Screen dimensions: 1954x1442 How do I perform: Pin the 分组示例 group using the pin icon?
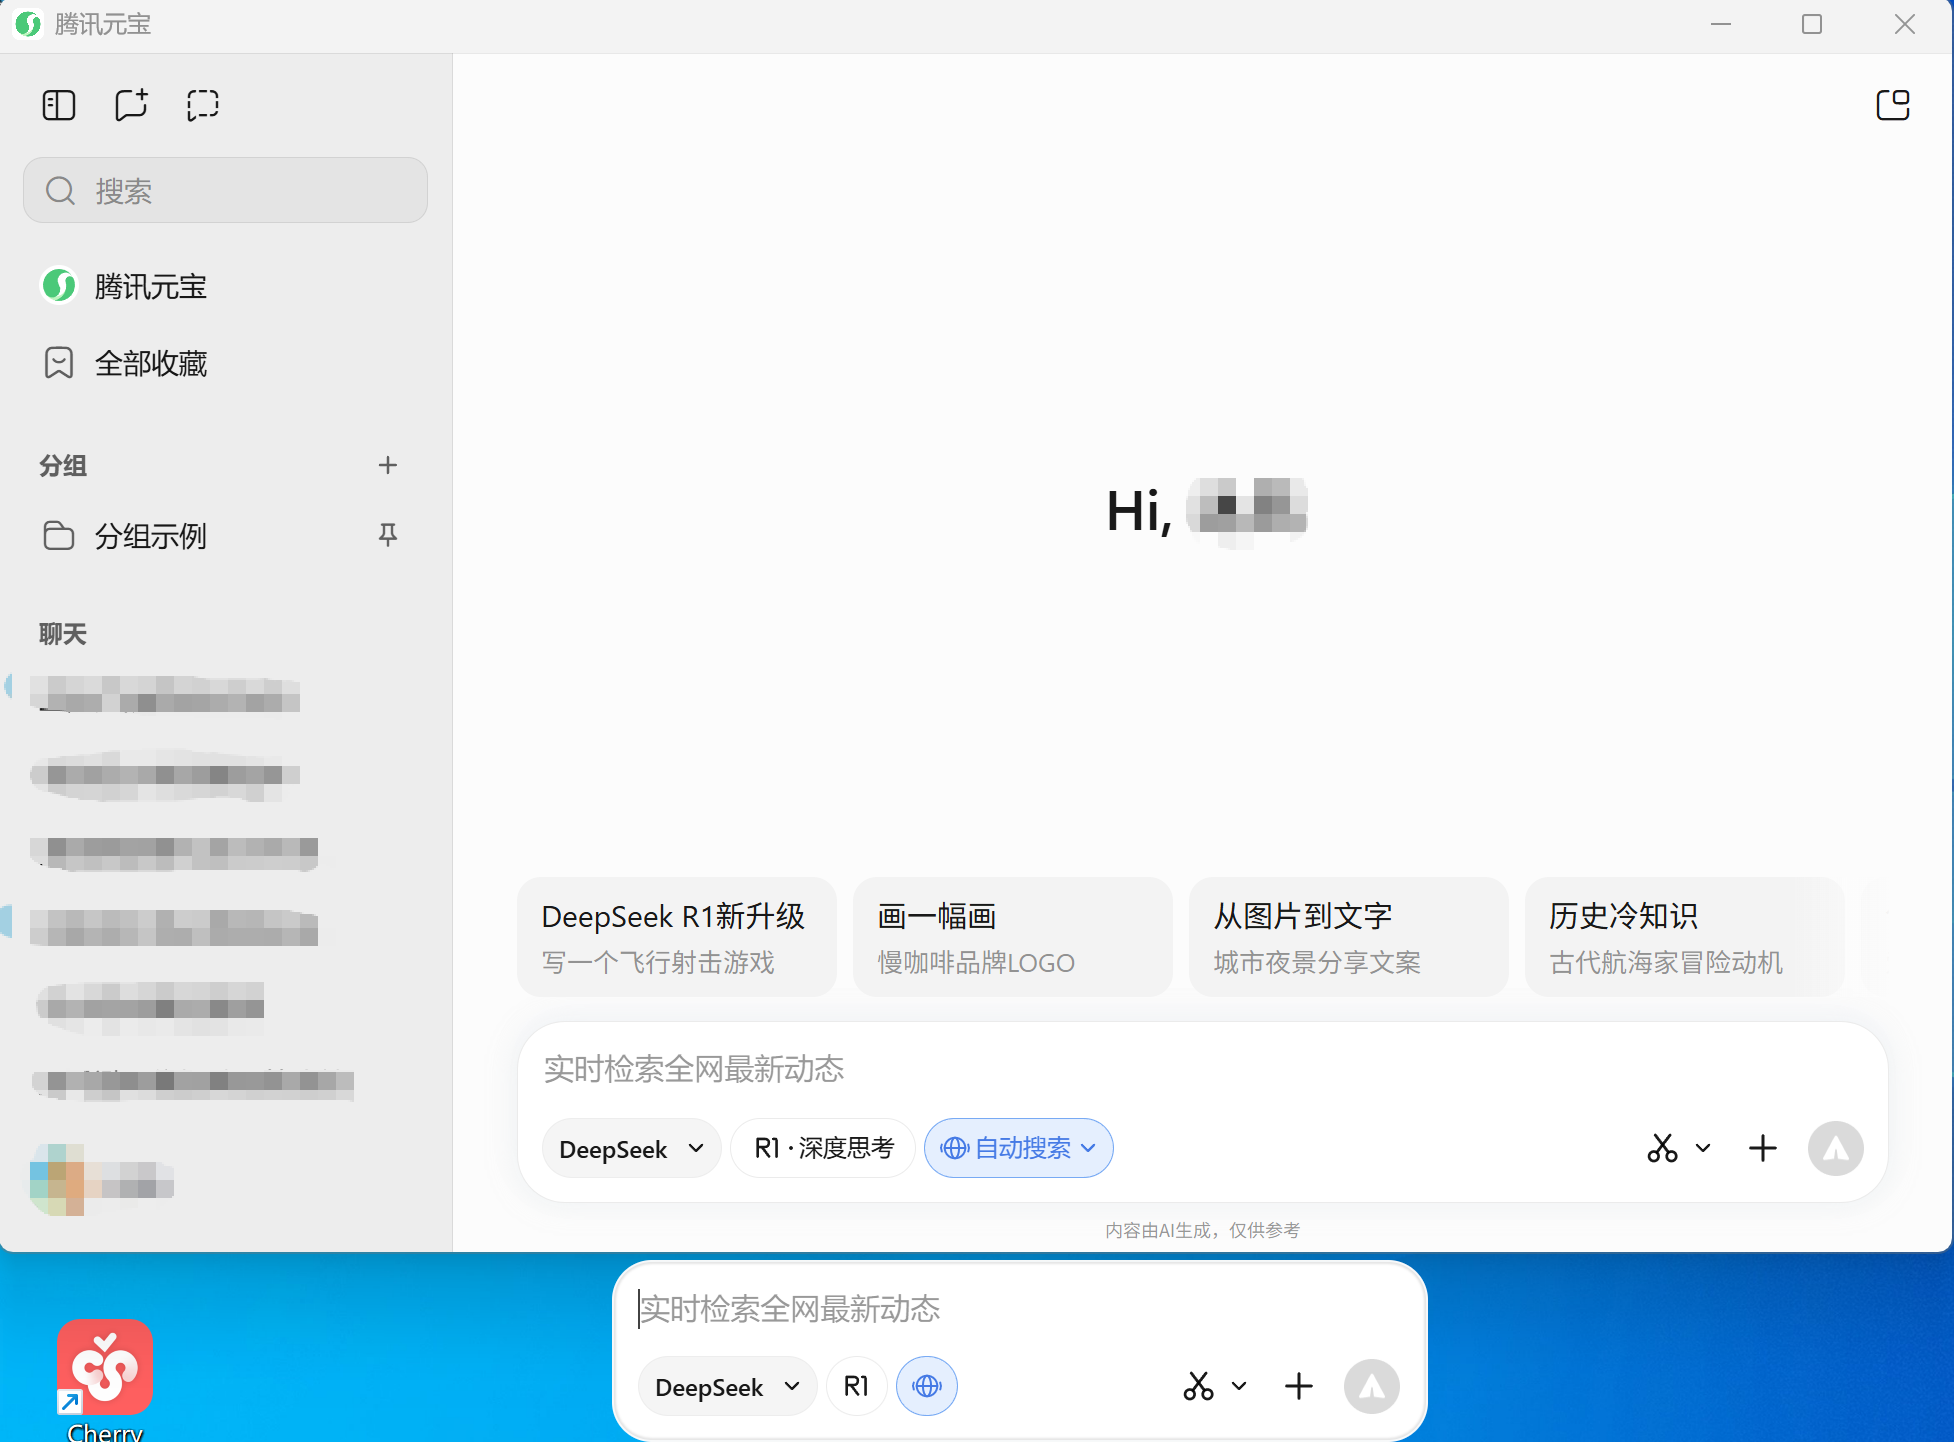[x=388, y=535]
